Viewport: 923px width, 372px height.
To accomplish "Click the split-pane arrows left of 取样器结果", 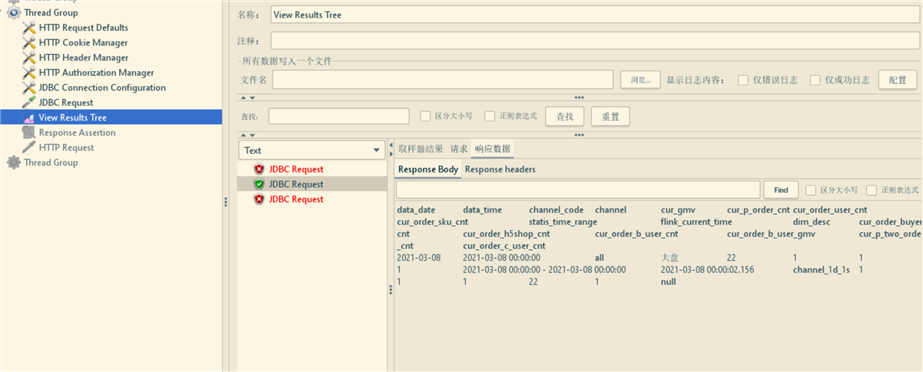I will coord(391,149).
